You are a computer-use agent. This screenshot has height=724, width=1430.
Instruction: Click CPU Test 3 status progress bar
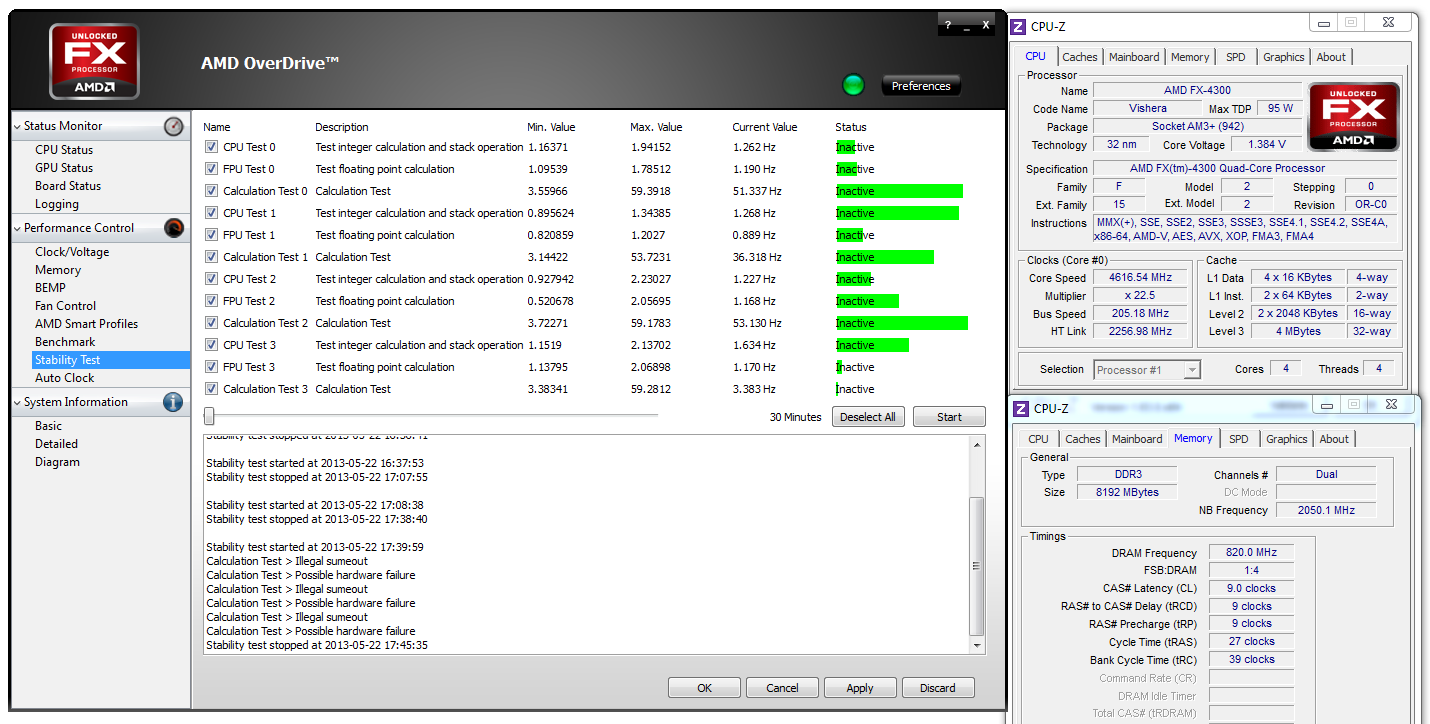click(872, 345)
